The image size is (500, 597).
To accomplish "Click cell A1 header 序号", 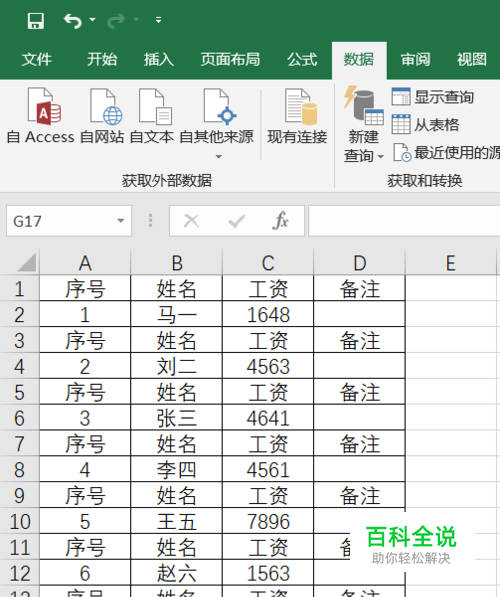I will click(x=85, y=289).
